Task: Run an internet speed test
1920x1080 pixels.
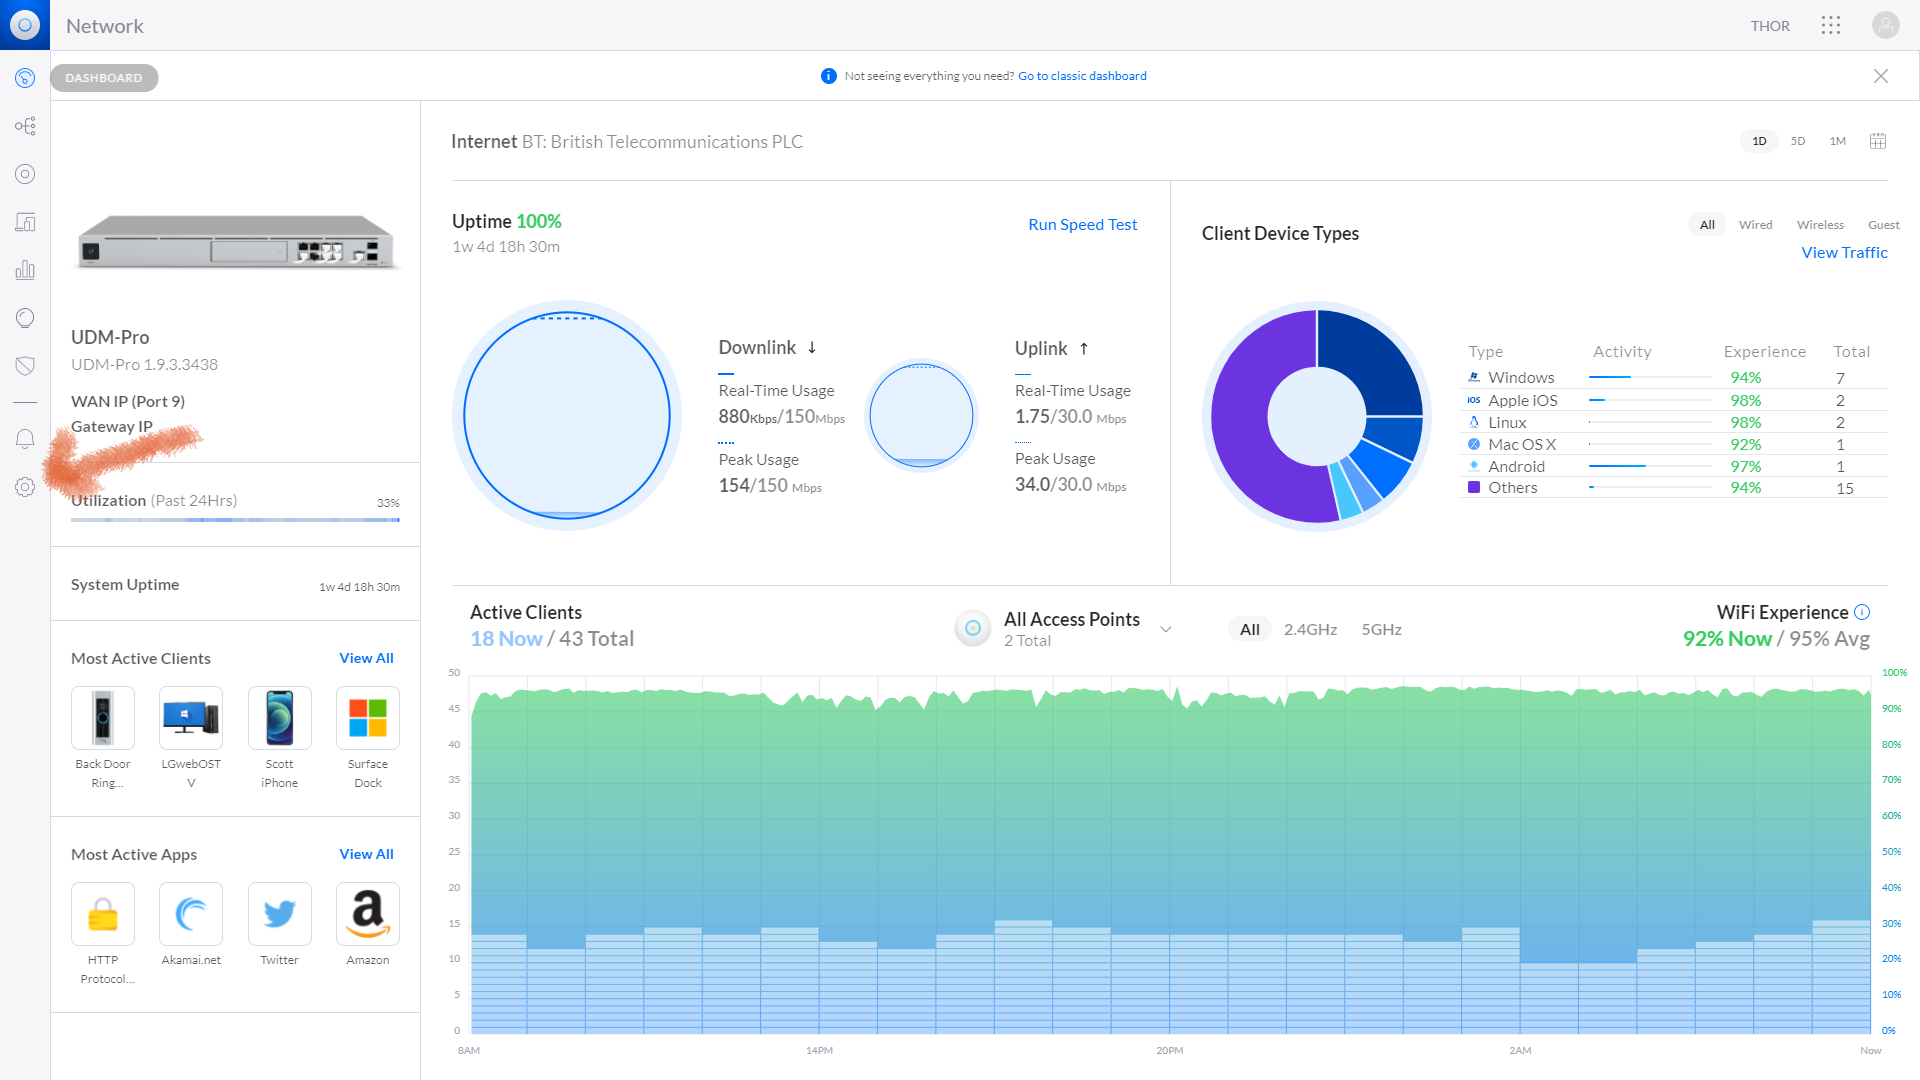Action: point(1082,224)
